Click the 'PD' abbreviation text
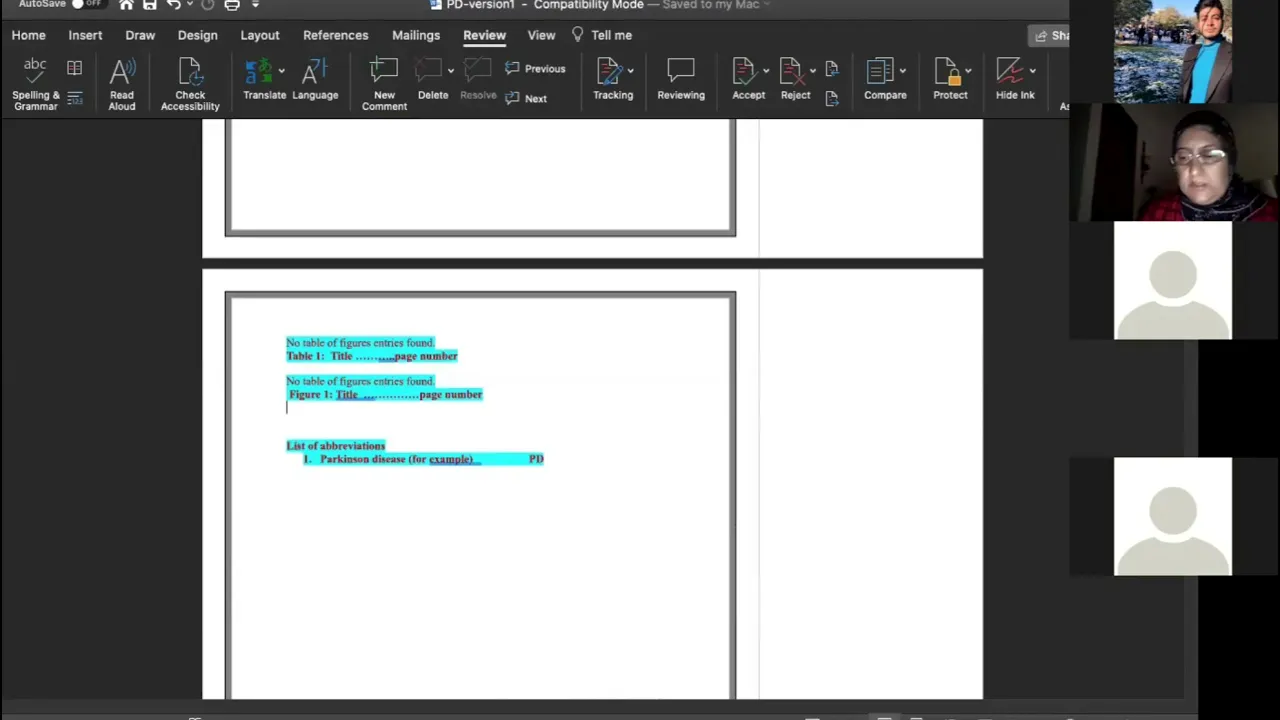The image size is (1280, 720). [536, 459]
